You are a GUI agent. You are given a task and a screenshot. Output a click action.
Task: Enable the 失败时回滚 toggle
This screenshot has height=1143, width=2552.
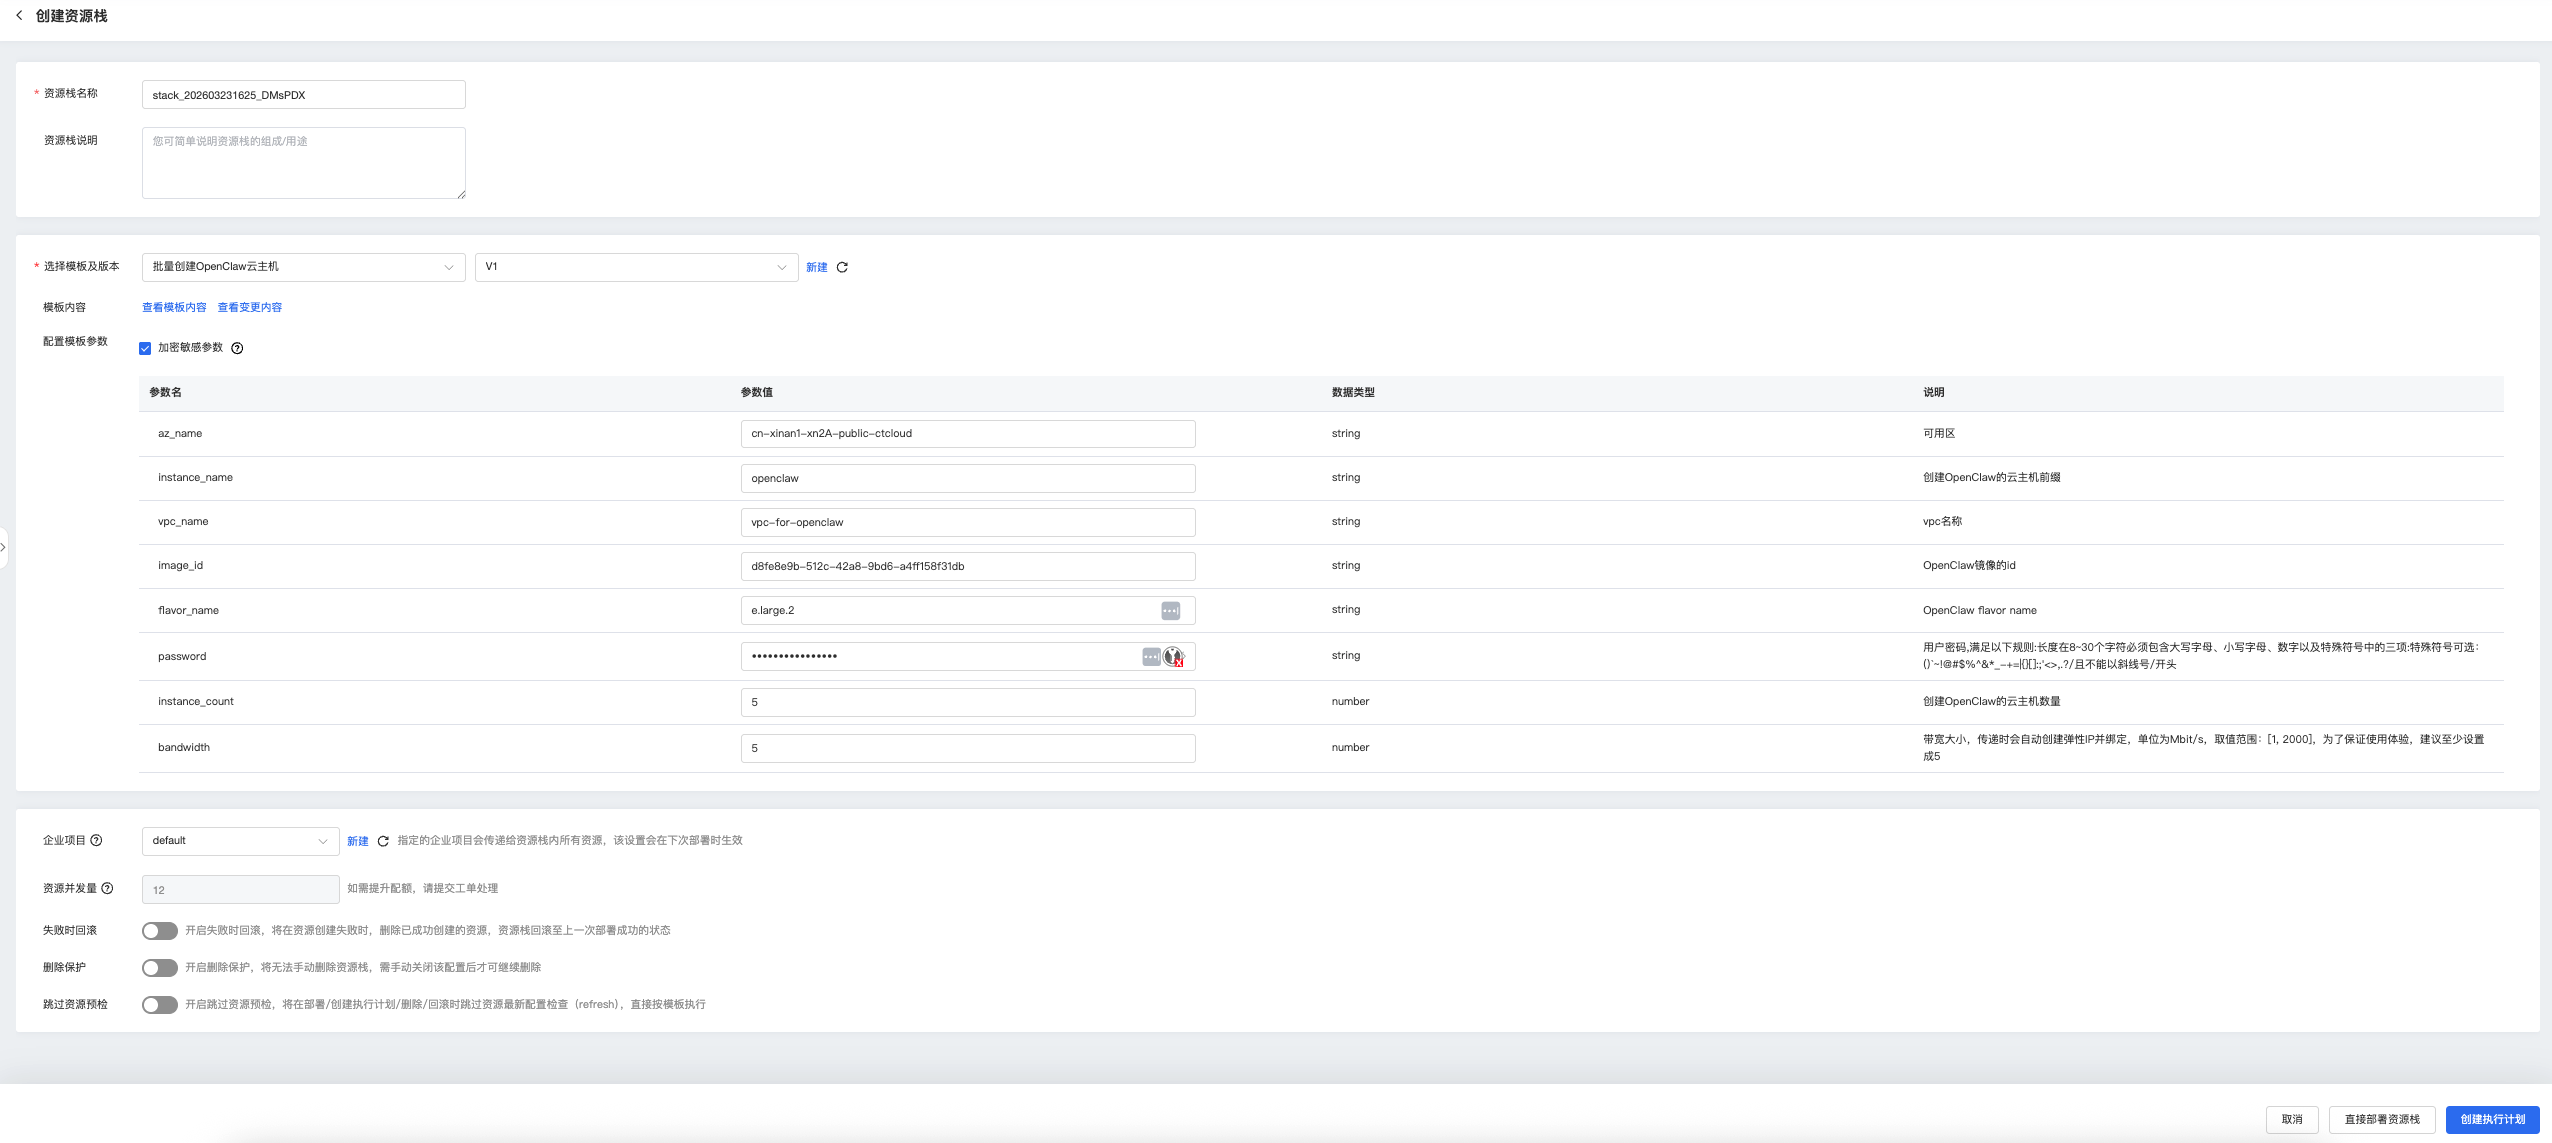click(x=159, y=931)
